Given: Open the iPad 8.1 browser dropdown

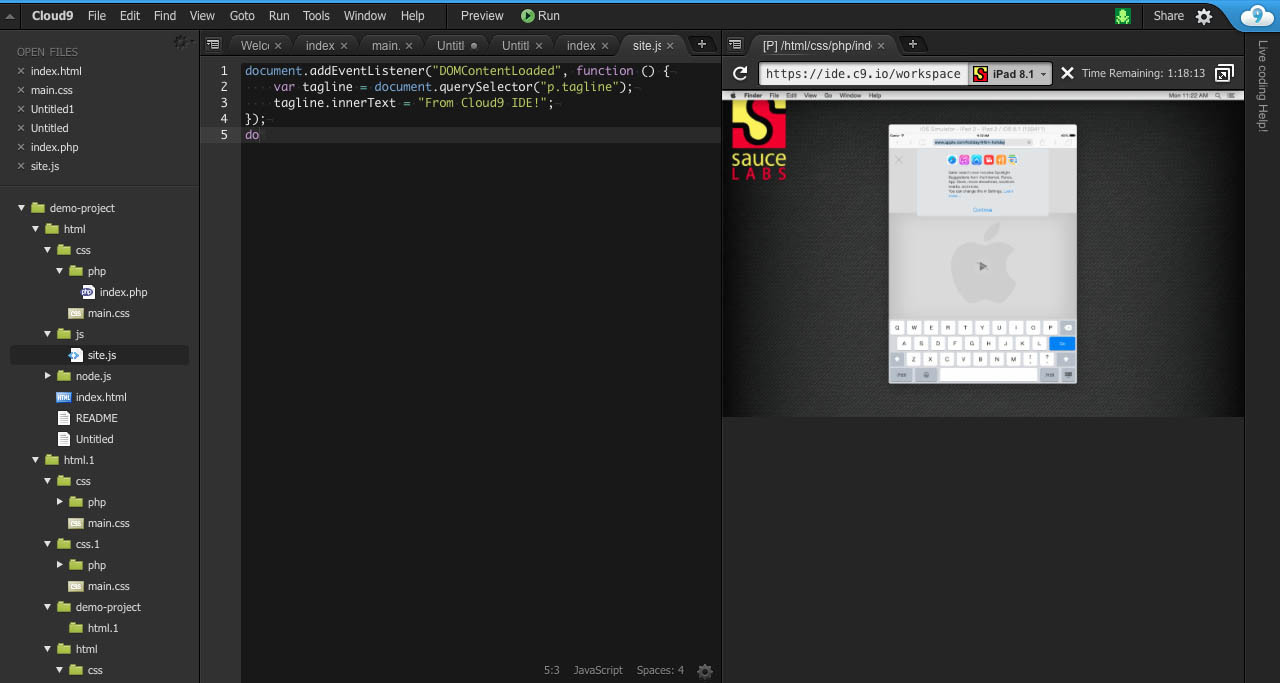Looking at the screenshot, I should [1010, 74].
